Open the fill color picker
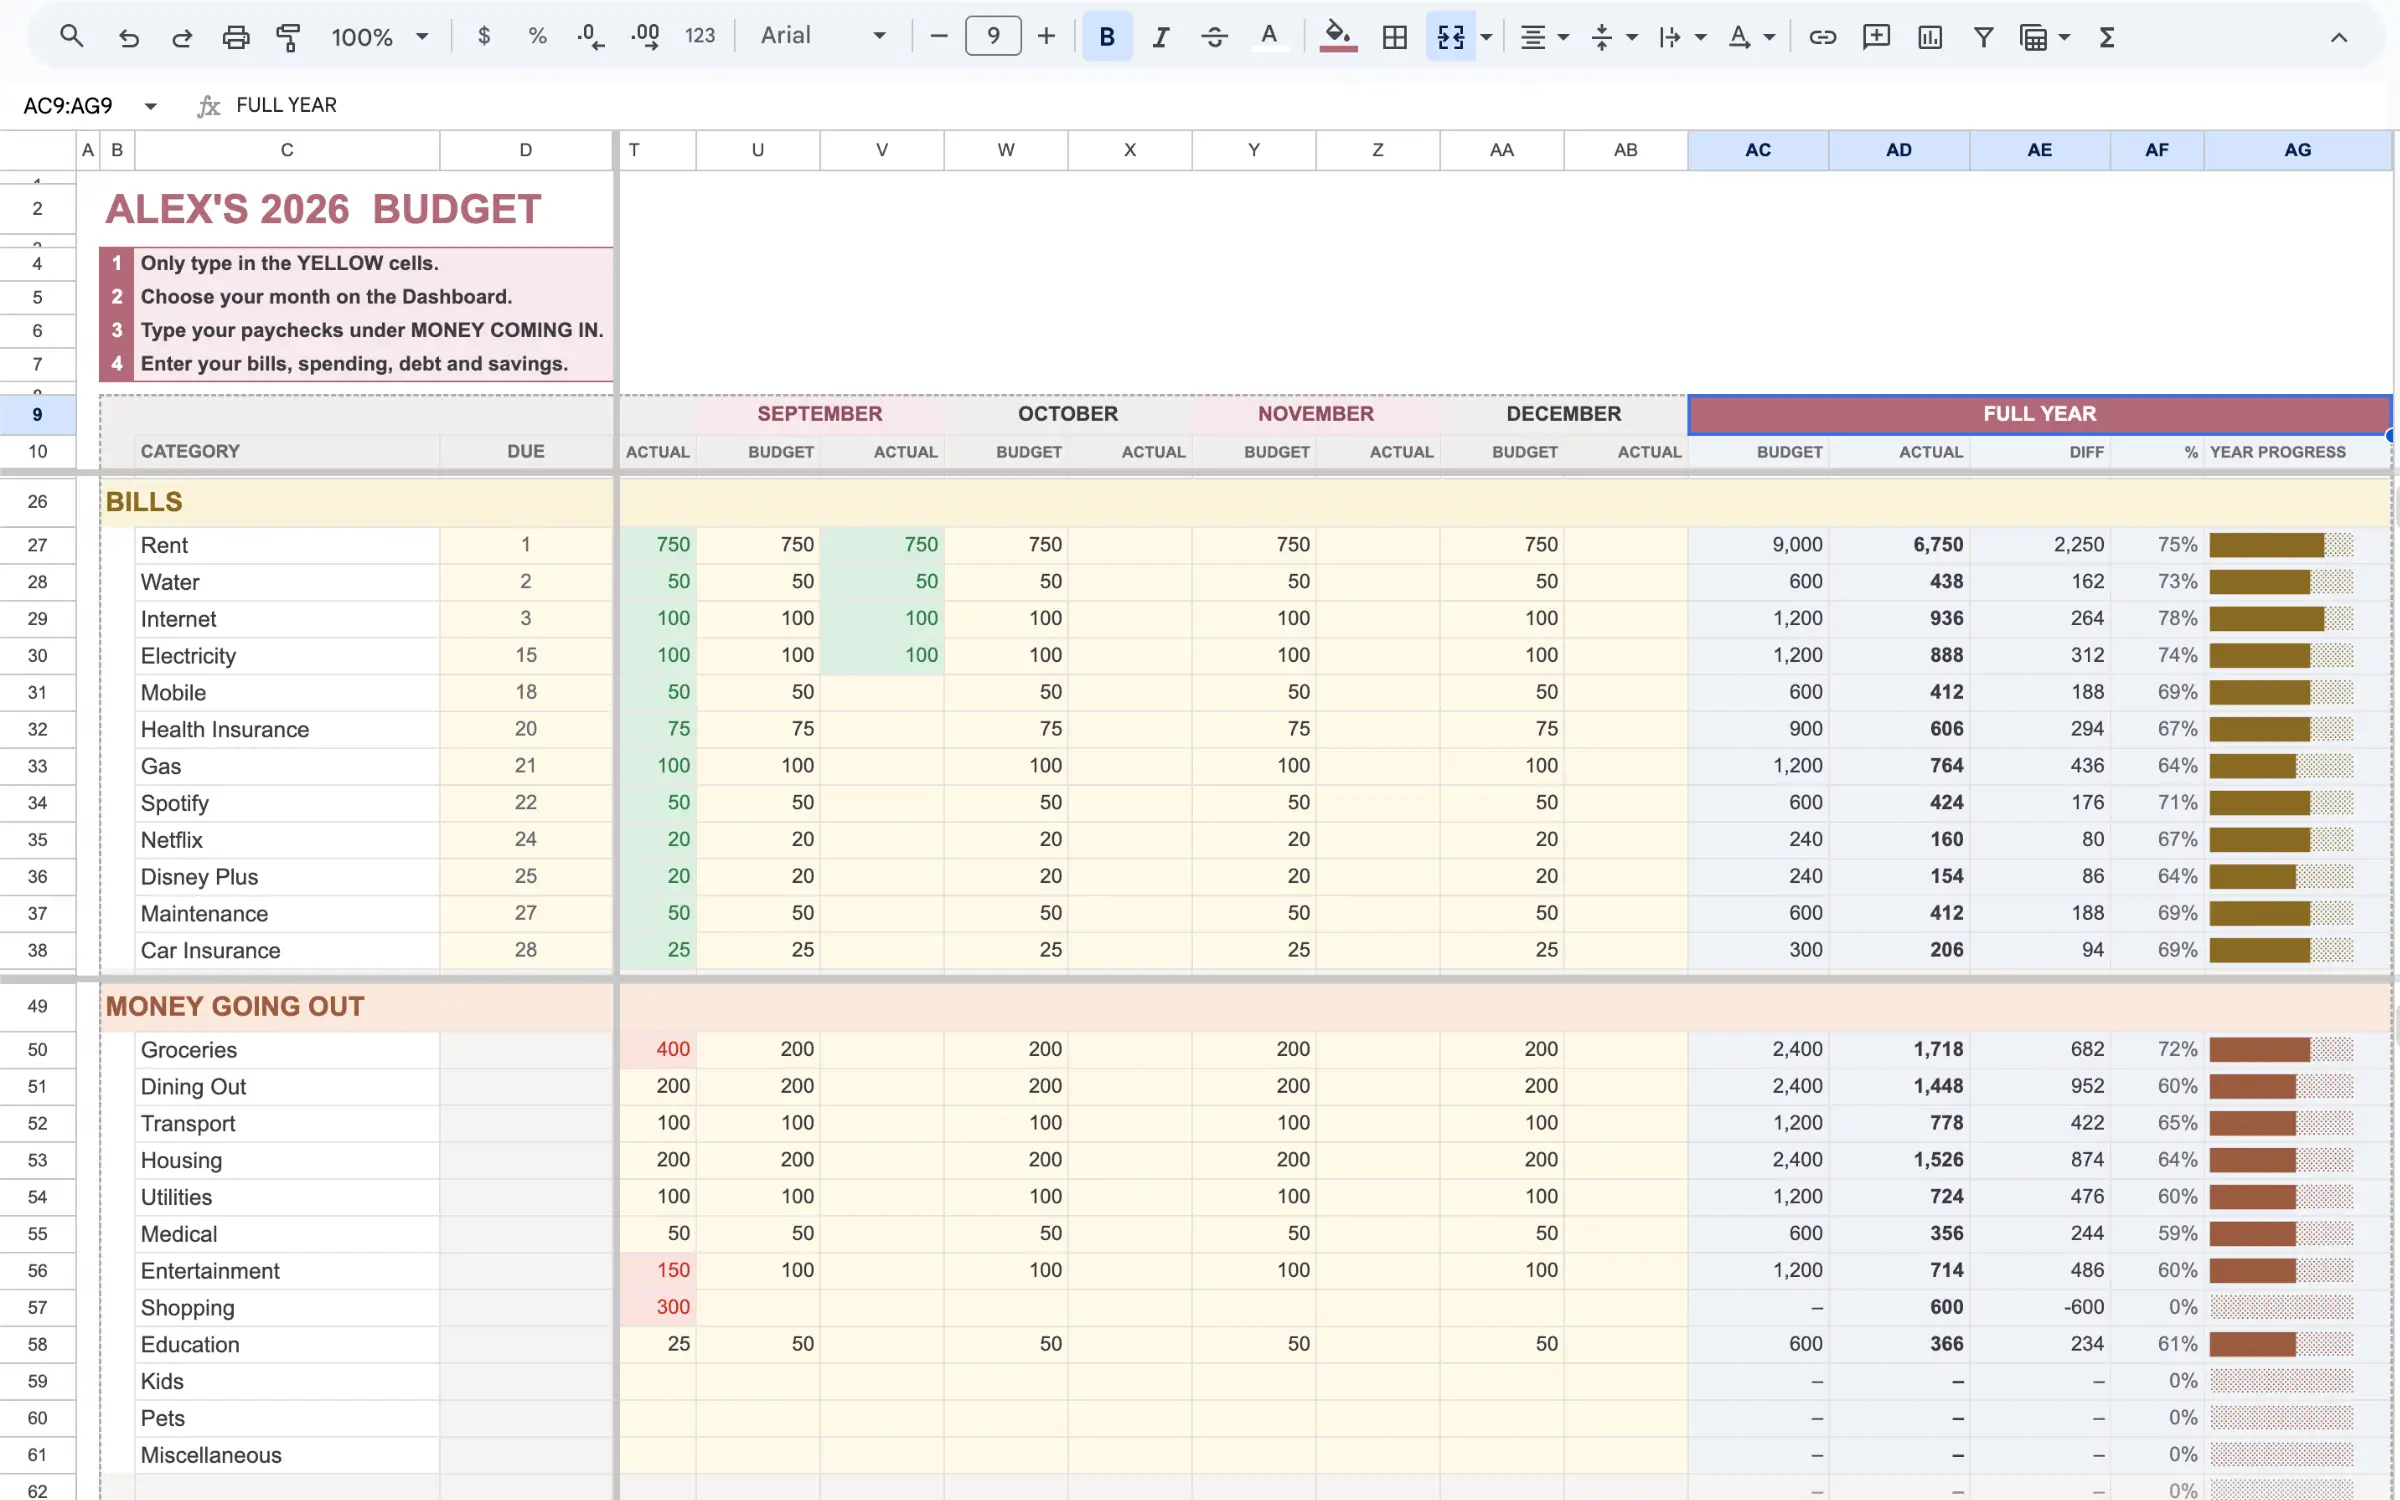 pos(1338,37)
